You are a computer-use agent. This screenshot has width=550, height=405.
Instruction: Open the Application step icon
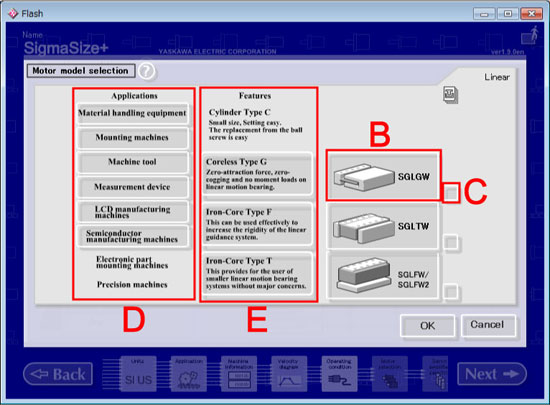point(189,374)
